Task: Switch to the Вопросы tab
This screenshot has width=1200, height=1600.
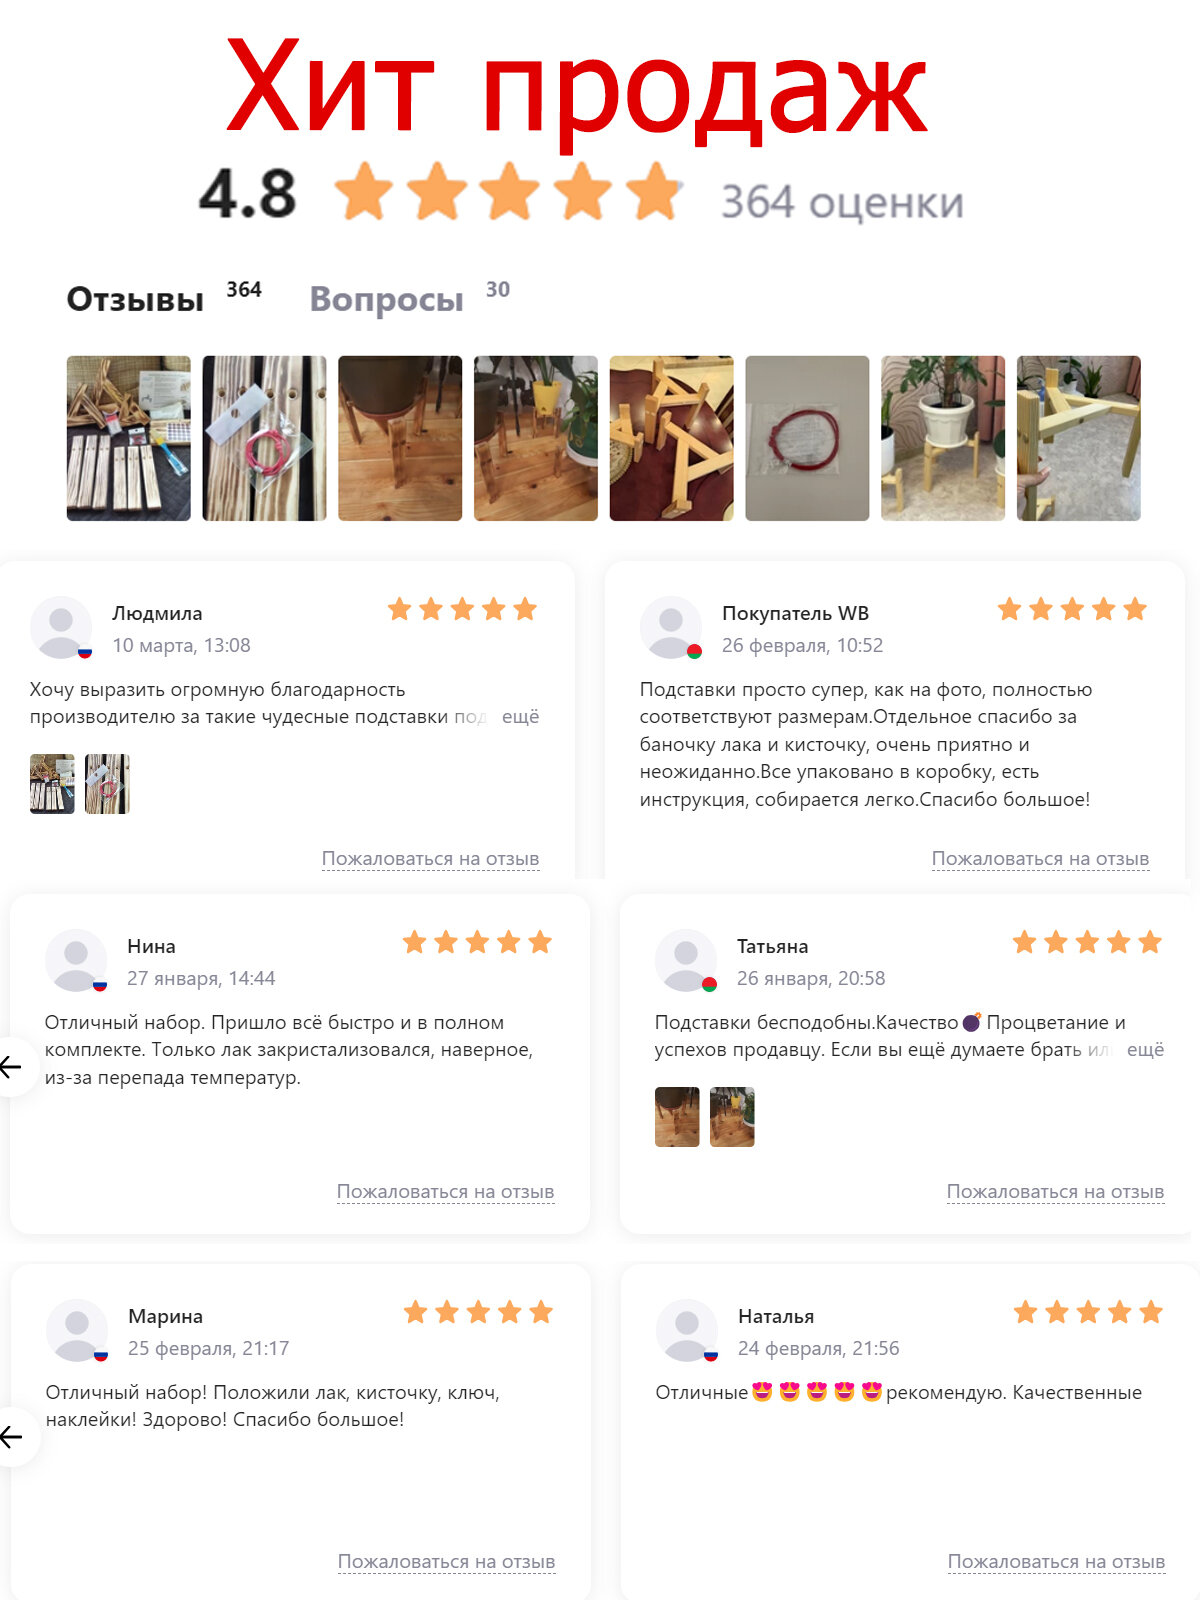Action: click(386, 299)
